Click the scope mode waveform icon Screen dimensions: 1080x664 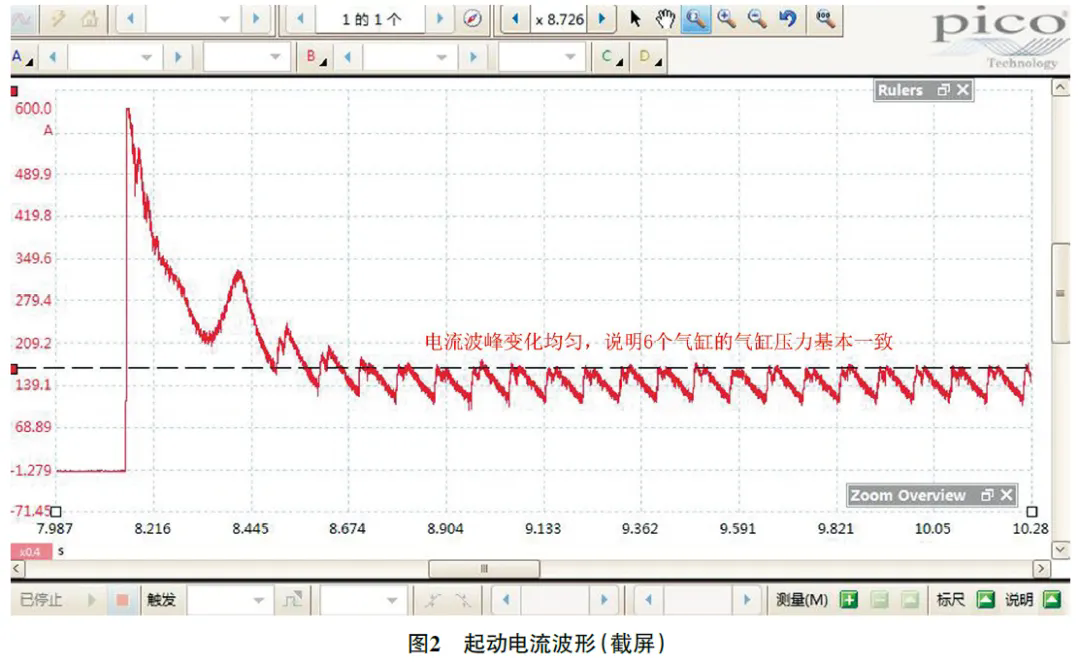(x=22, y=19)
